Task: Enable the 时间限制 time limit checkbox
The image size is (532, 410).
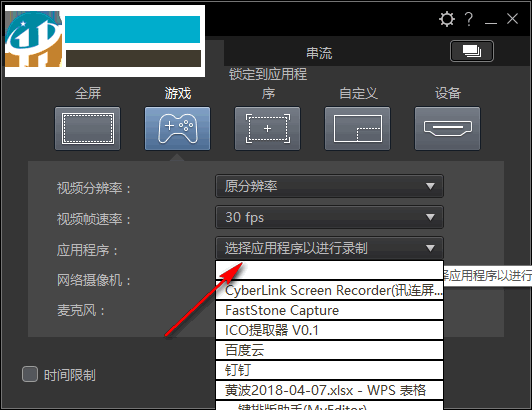Action: tap(30, 374)
